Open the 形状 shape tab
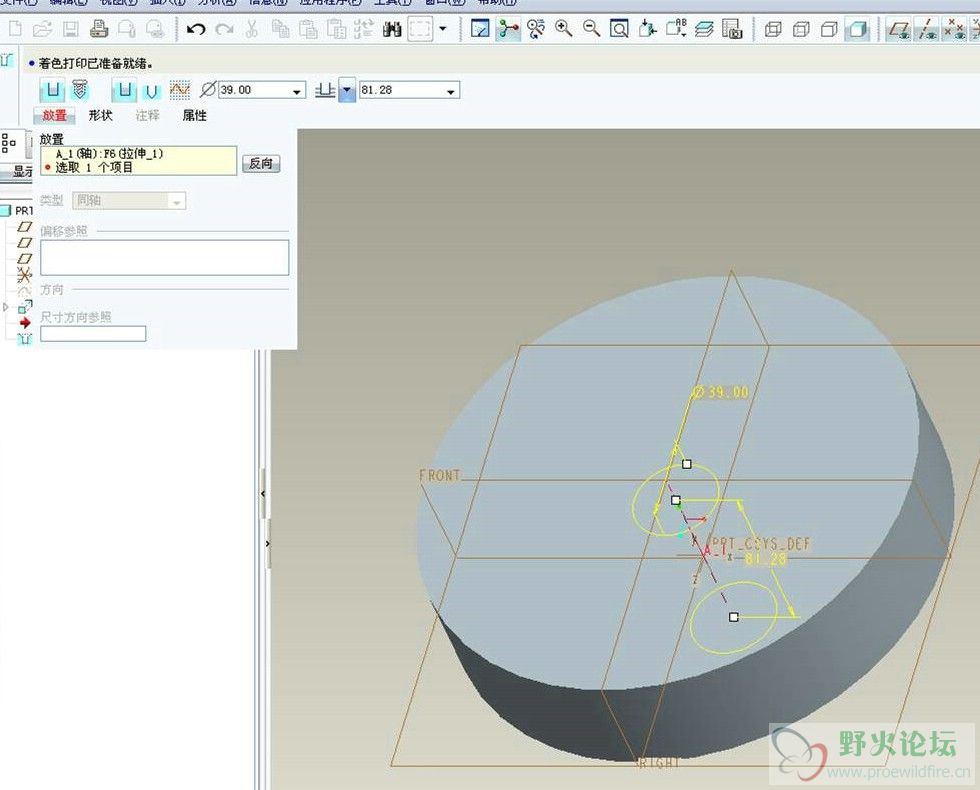Screen dimensions: 980x790 100,116
